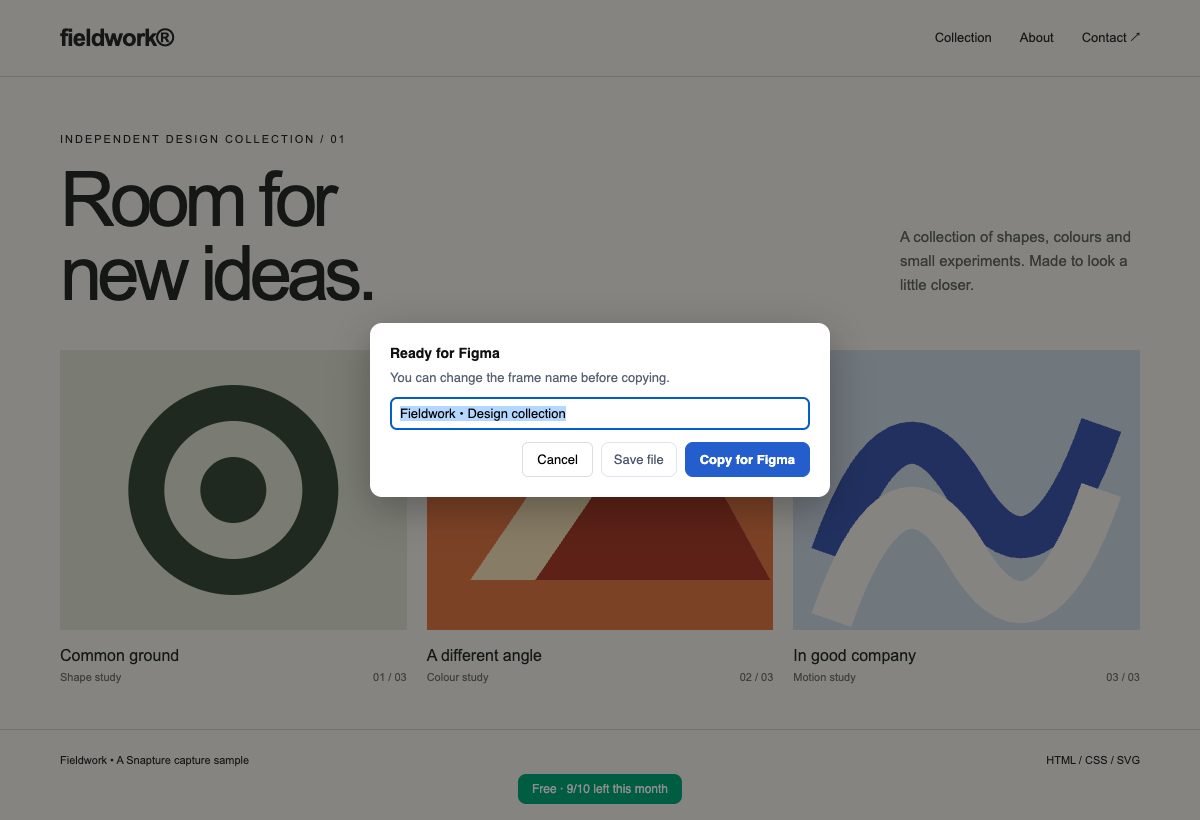Screen dimensions: 1200x820
Task: Click the In good company title
Action: (854, 655)
